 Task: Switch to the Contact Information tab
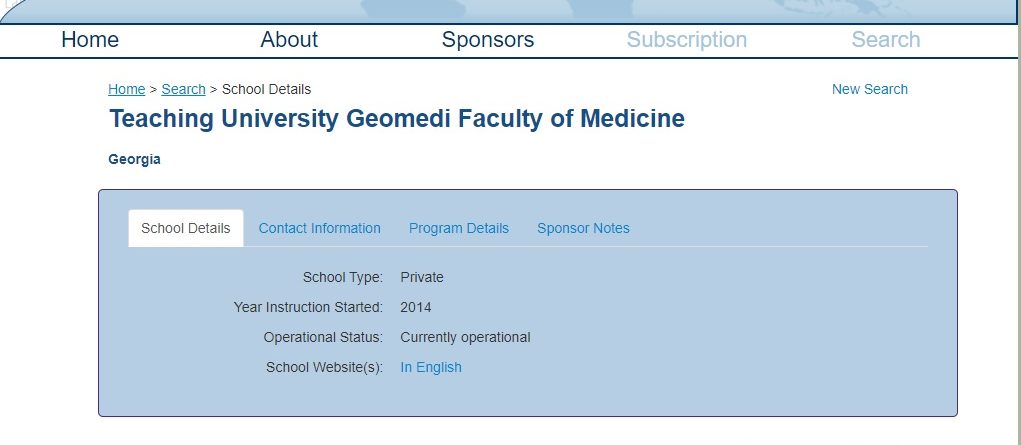click(319, 228)
